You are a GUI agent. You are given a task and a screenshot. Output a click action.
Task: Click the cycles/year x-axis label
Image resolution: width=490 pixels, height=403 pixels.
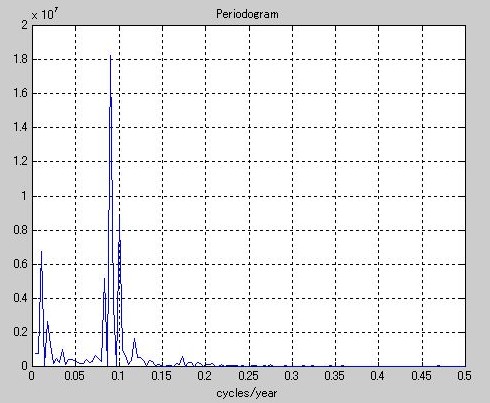point(247,393)
